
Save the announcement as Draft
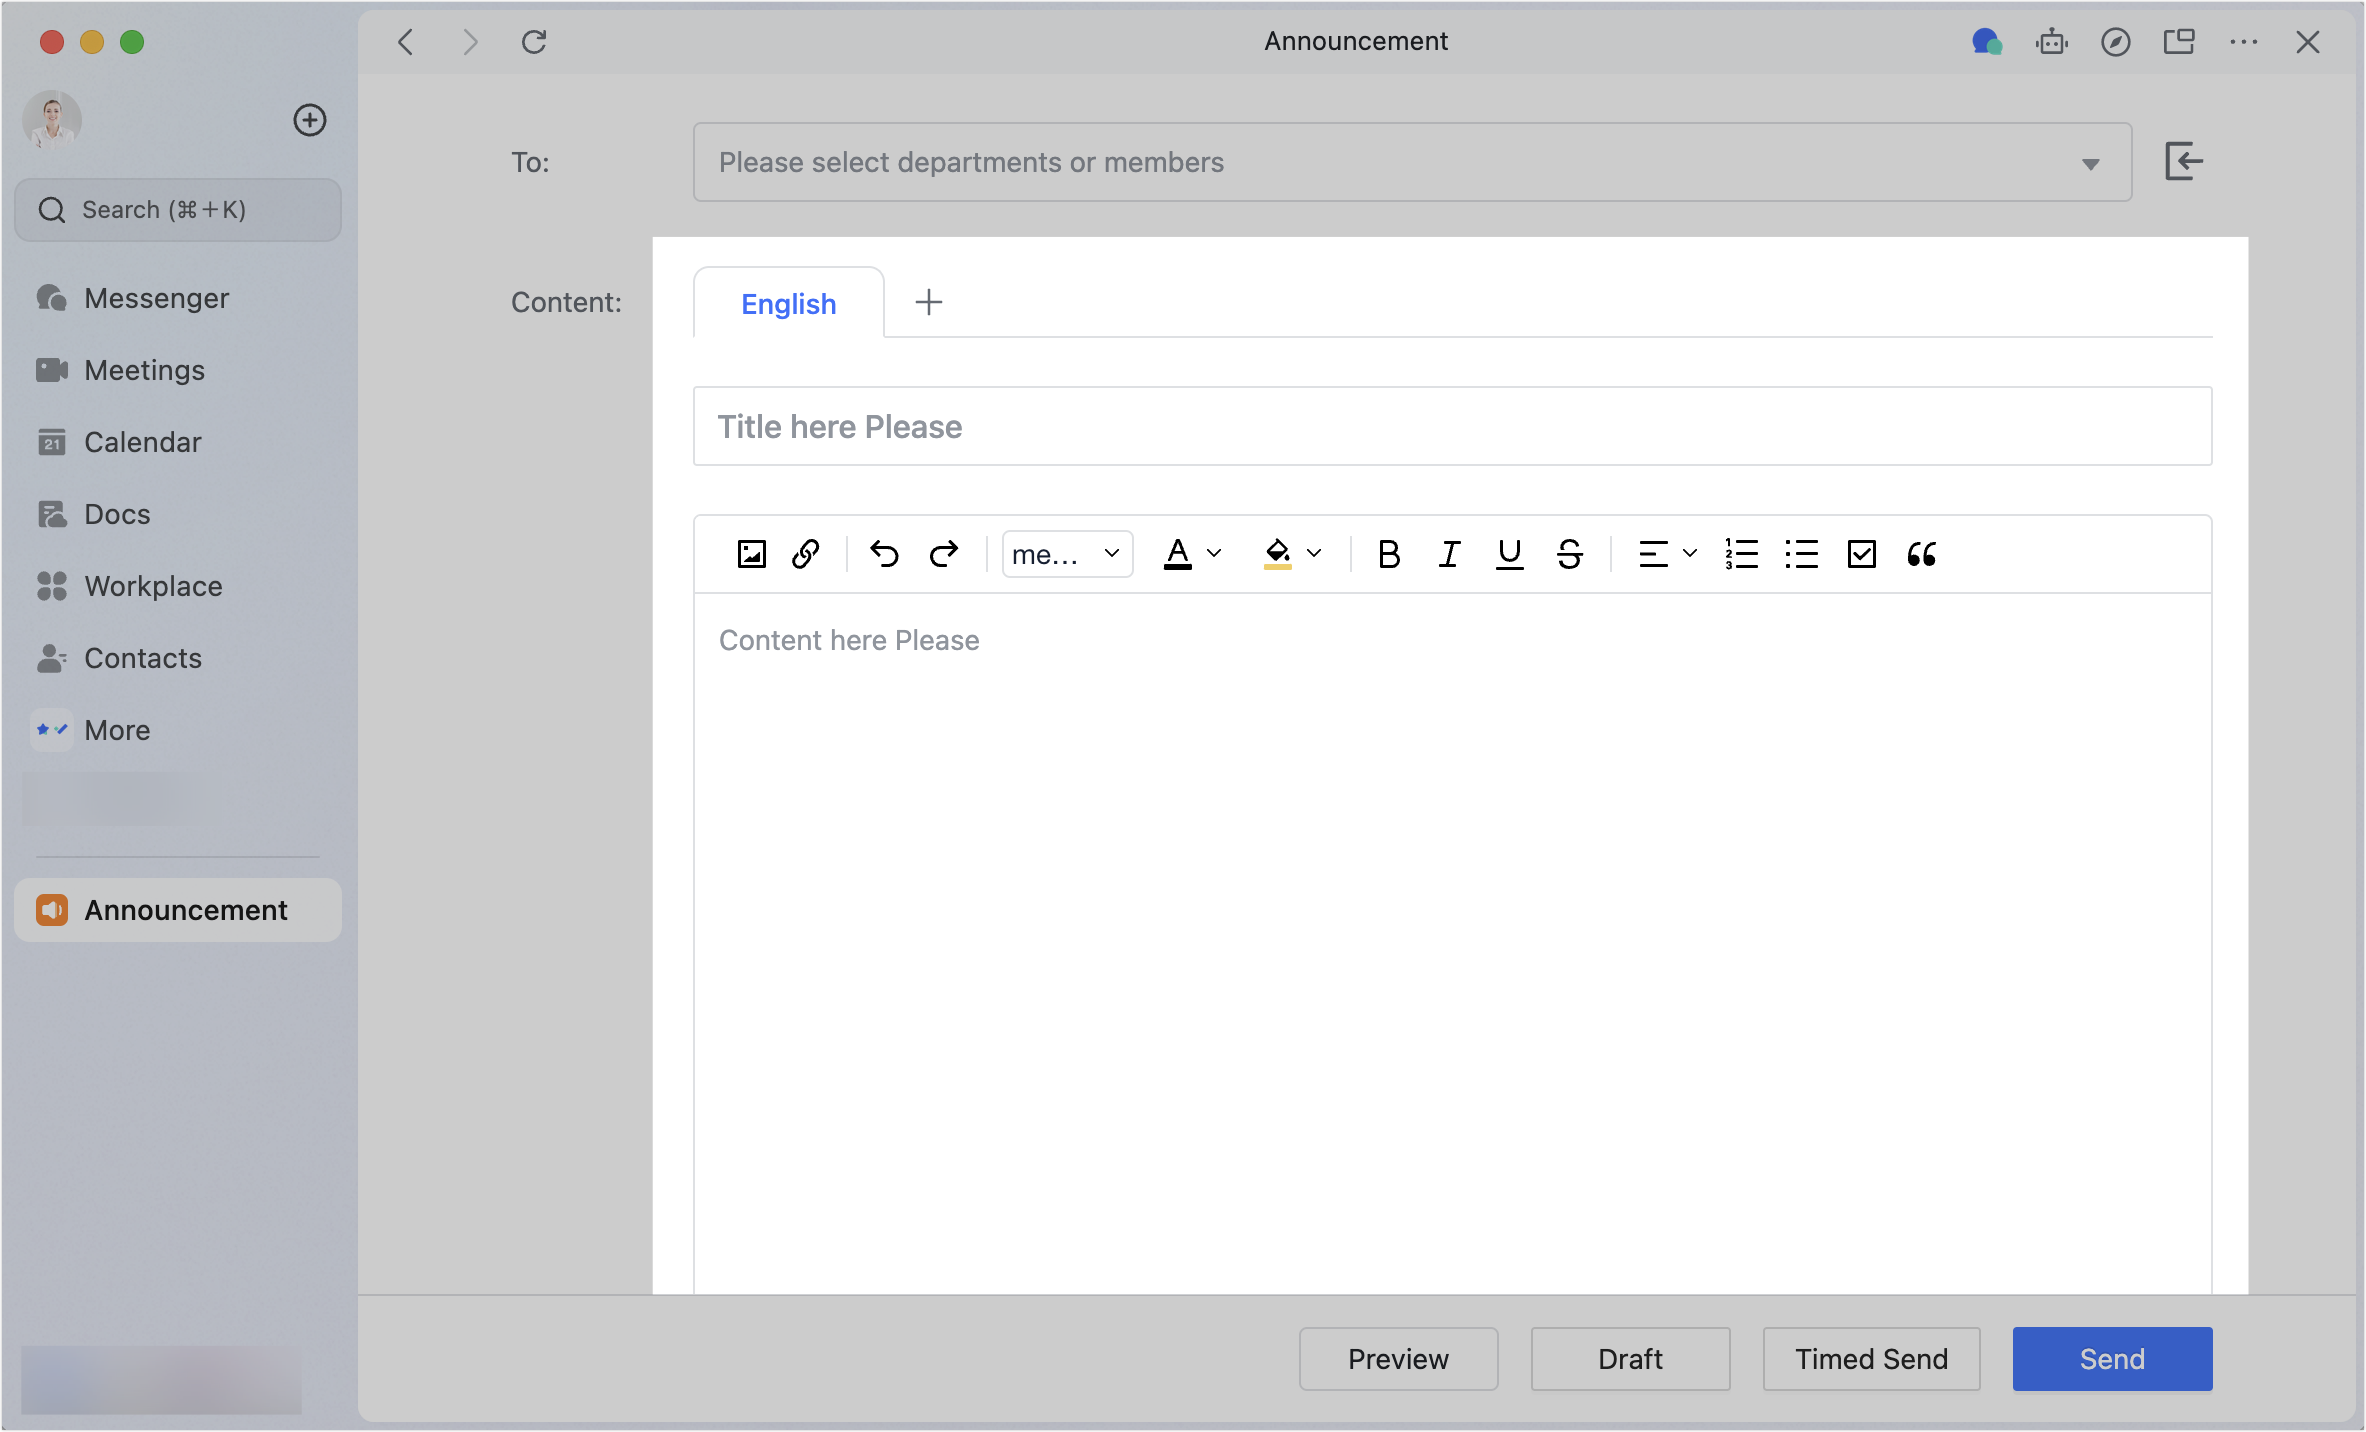coord(1630,1359)
